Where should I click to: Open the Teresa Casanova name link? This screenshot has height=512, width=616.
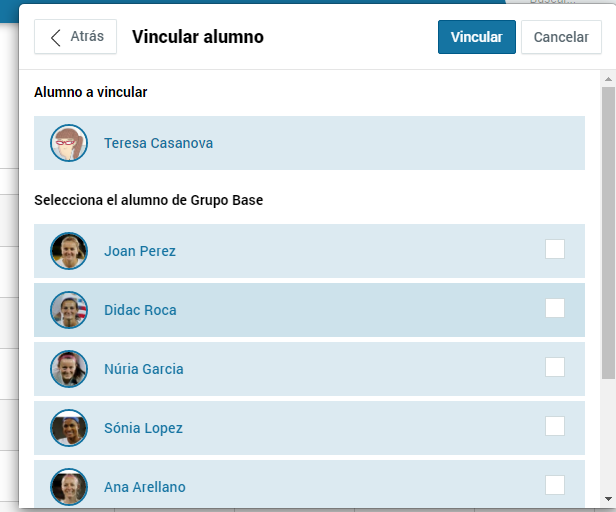158,143
